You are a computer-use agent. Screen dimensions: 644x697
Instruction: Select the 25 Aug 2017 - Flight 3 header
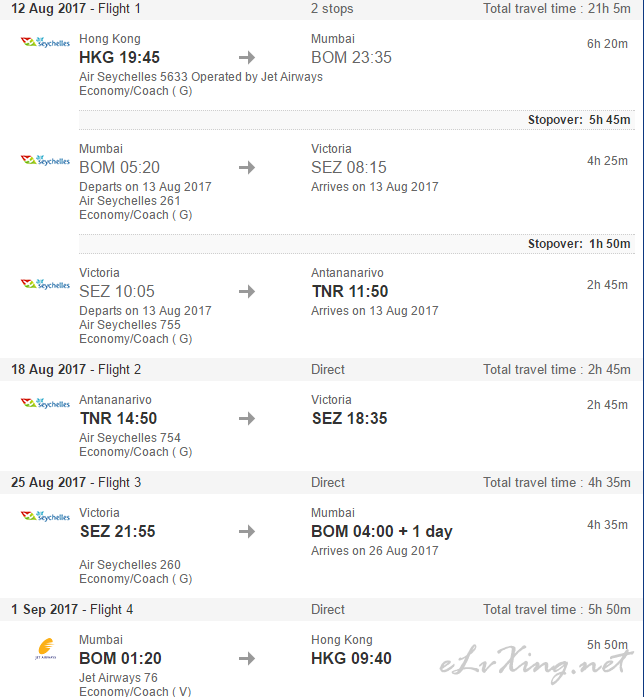(x=76, y=482)
